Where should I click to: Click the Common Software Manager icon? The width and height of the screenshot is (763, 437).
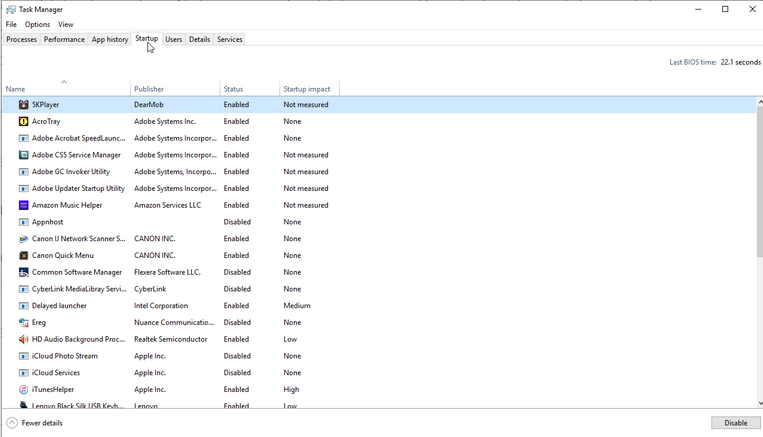23,273
